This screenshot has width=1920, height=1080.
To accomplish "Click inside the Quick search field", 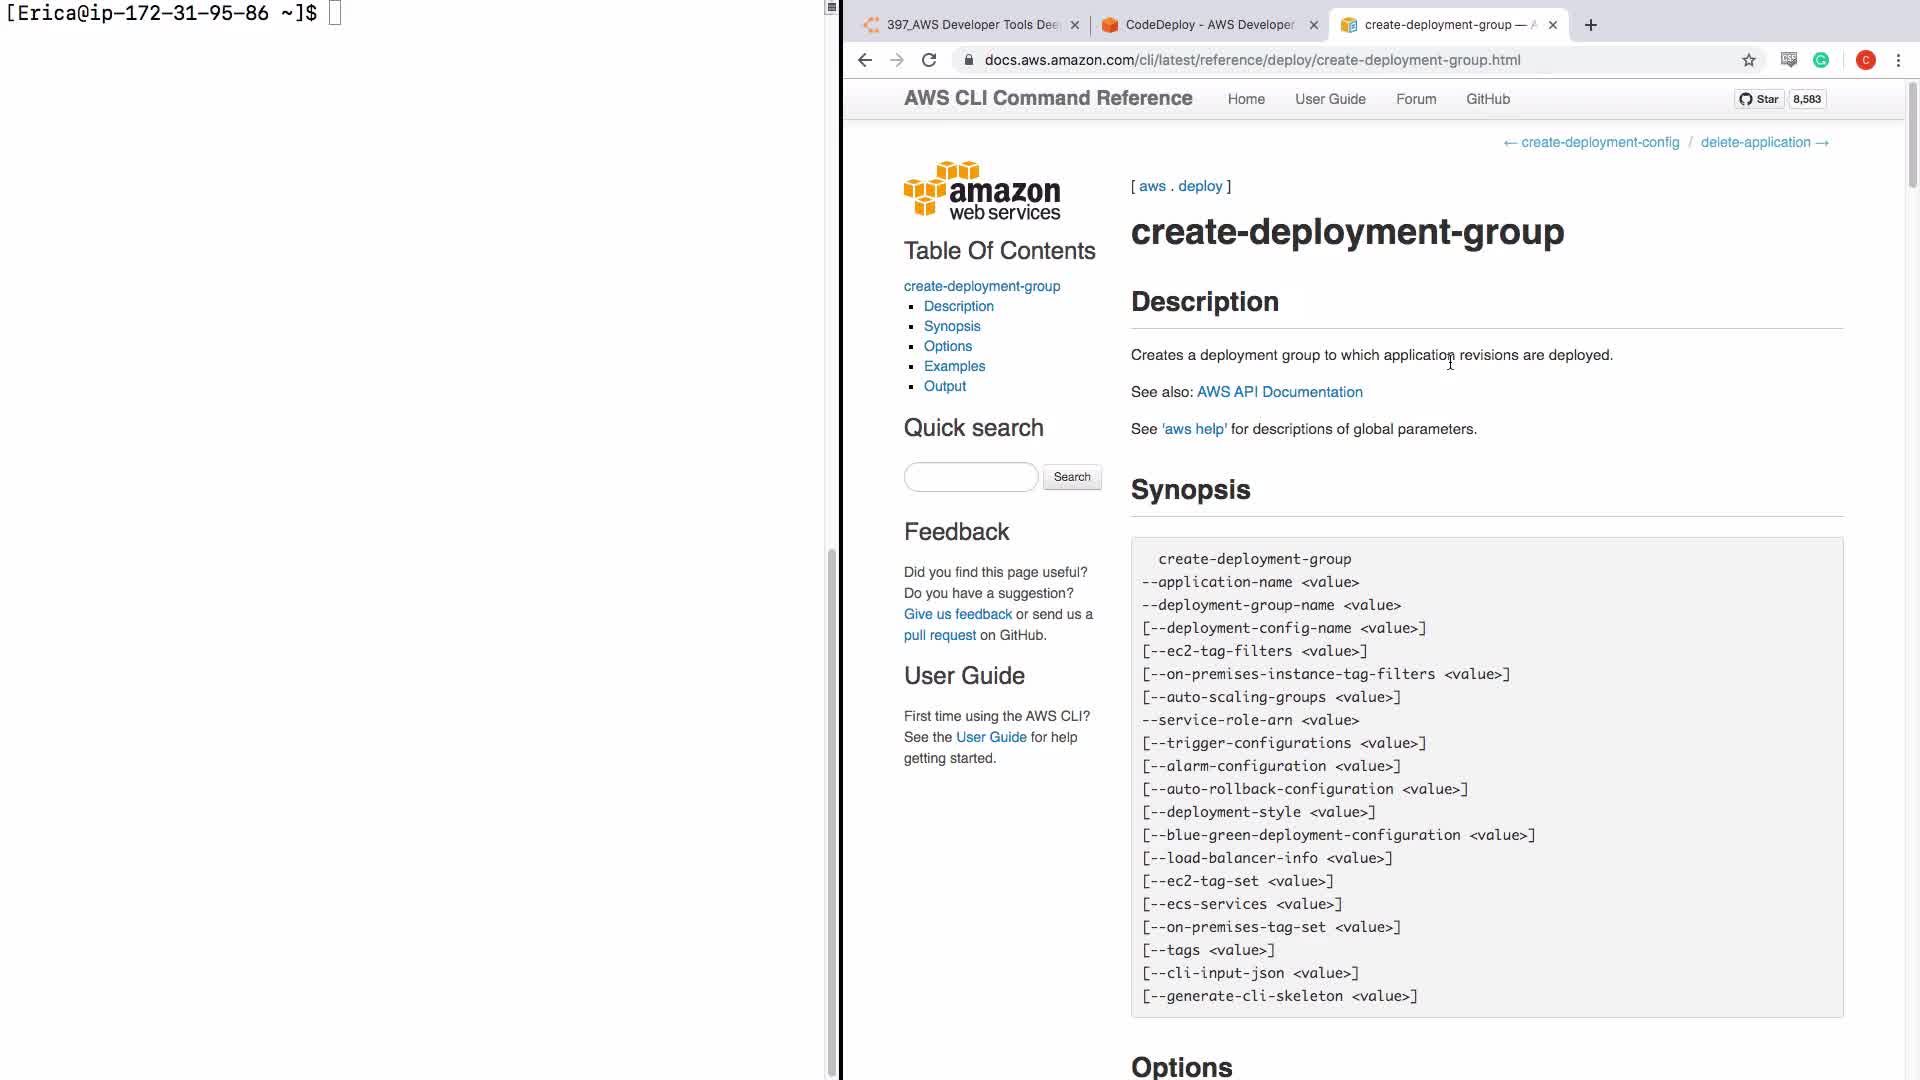I will tap(970, 477).
